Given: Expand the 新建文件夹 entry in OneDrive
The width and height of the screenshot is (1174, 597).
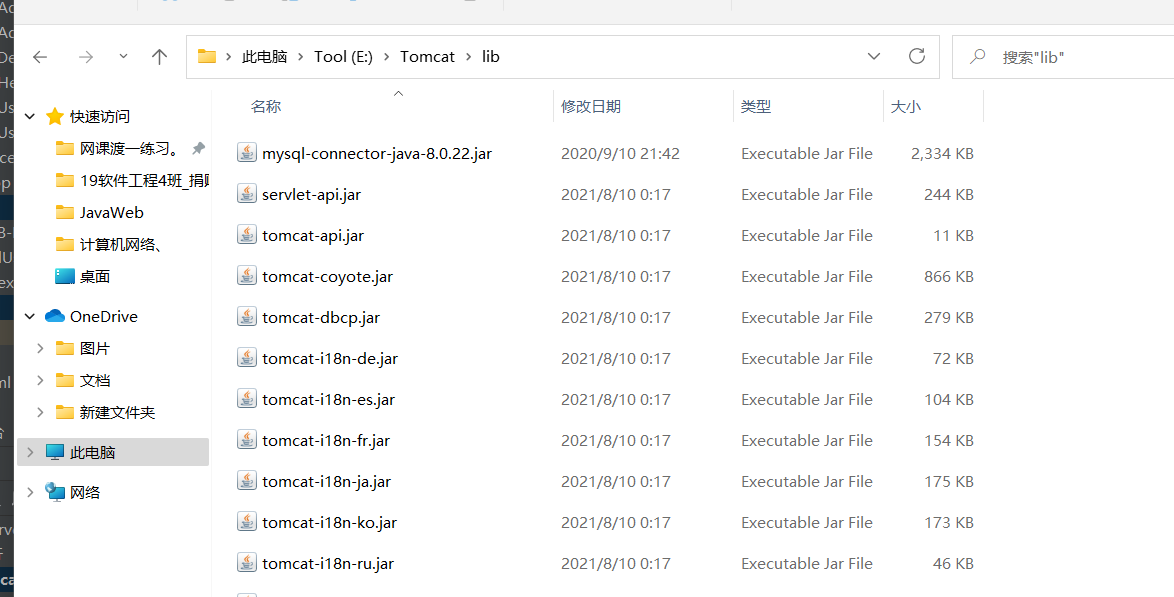Looking at the screenshot, I should (x=38, y=412).
